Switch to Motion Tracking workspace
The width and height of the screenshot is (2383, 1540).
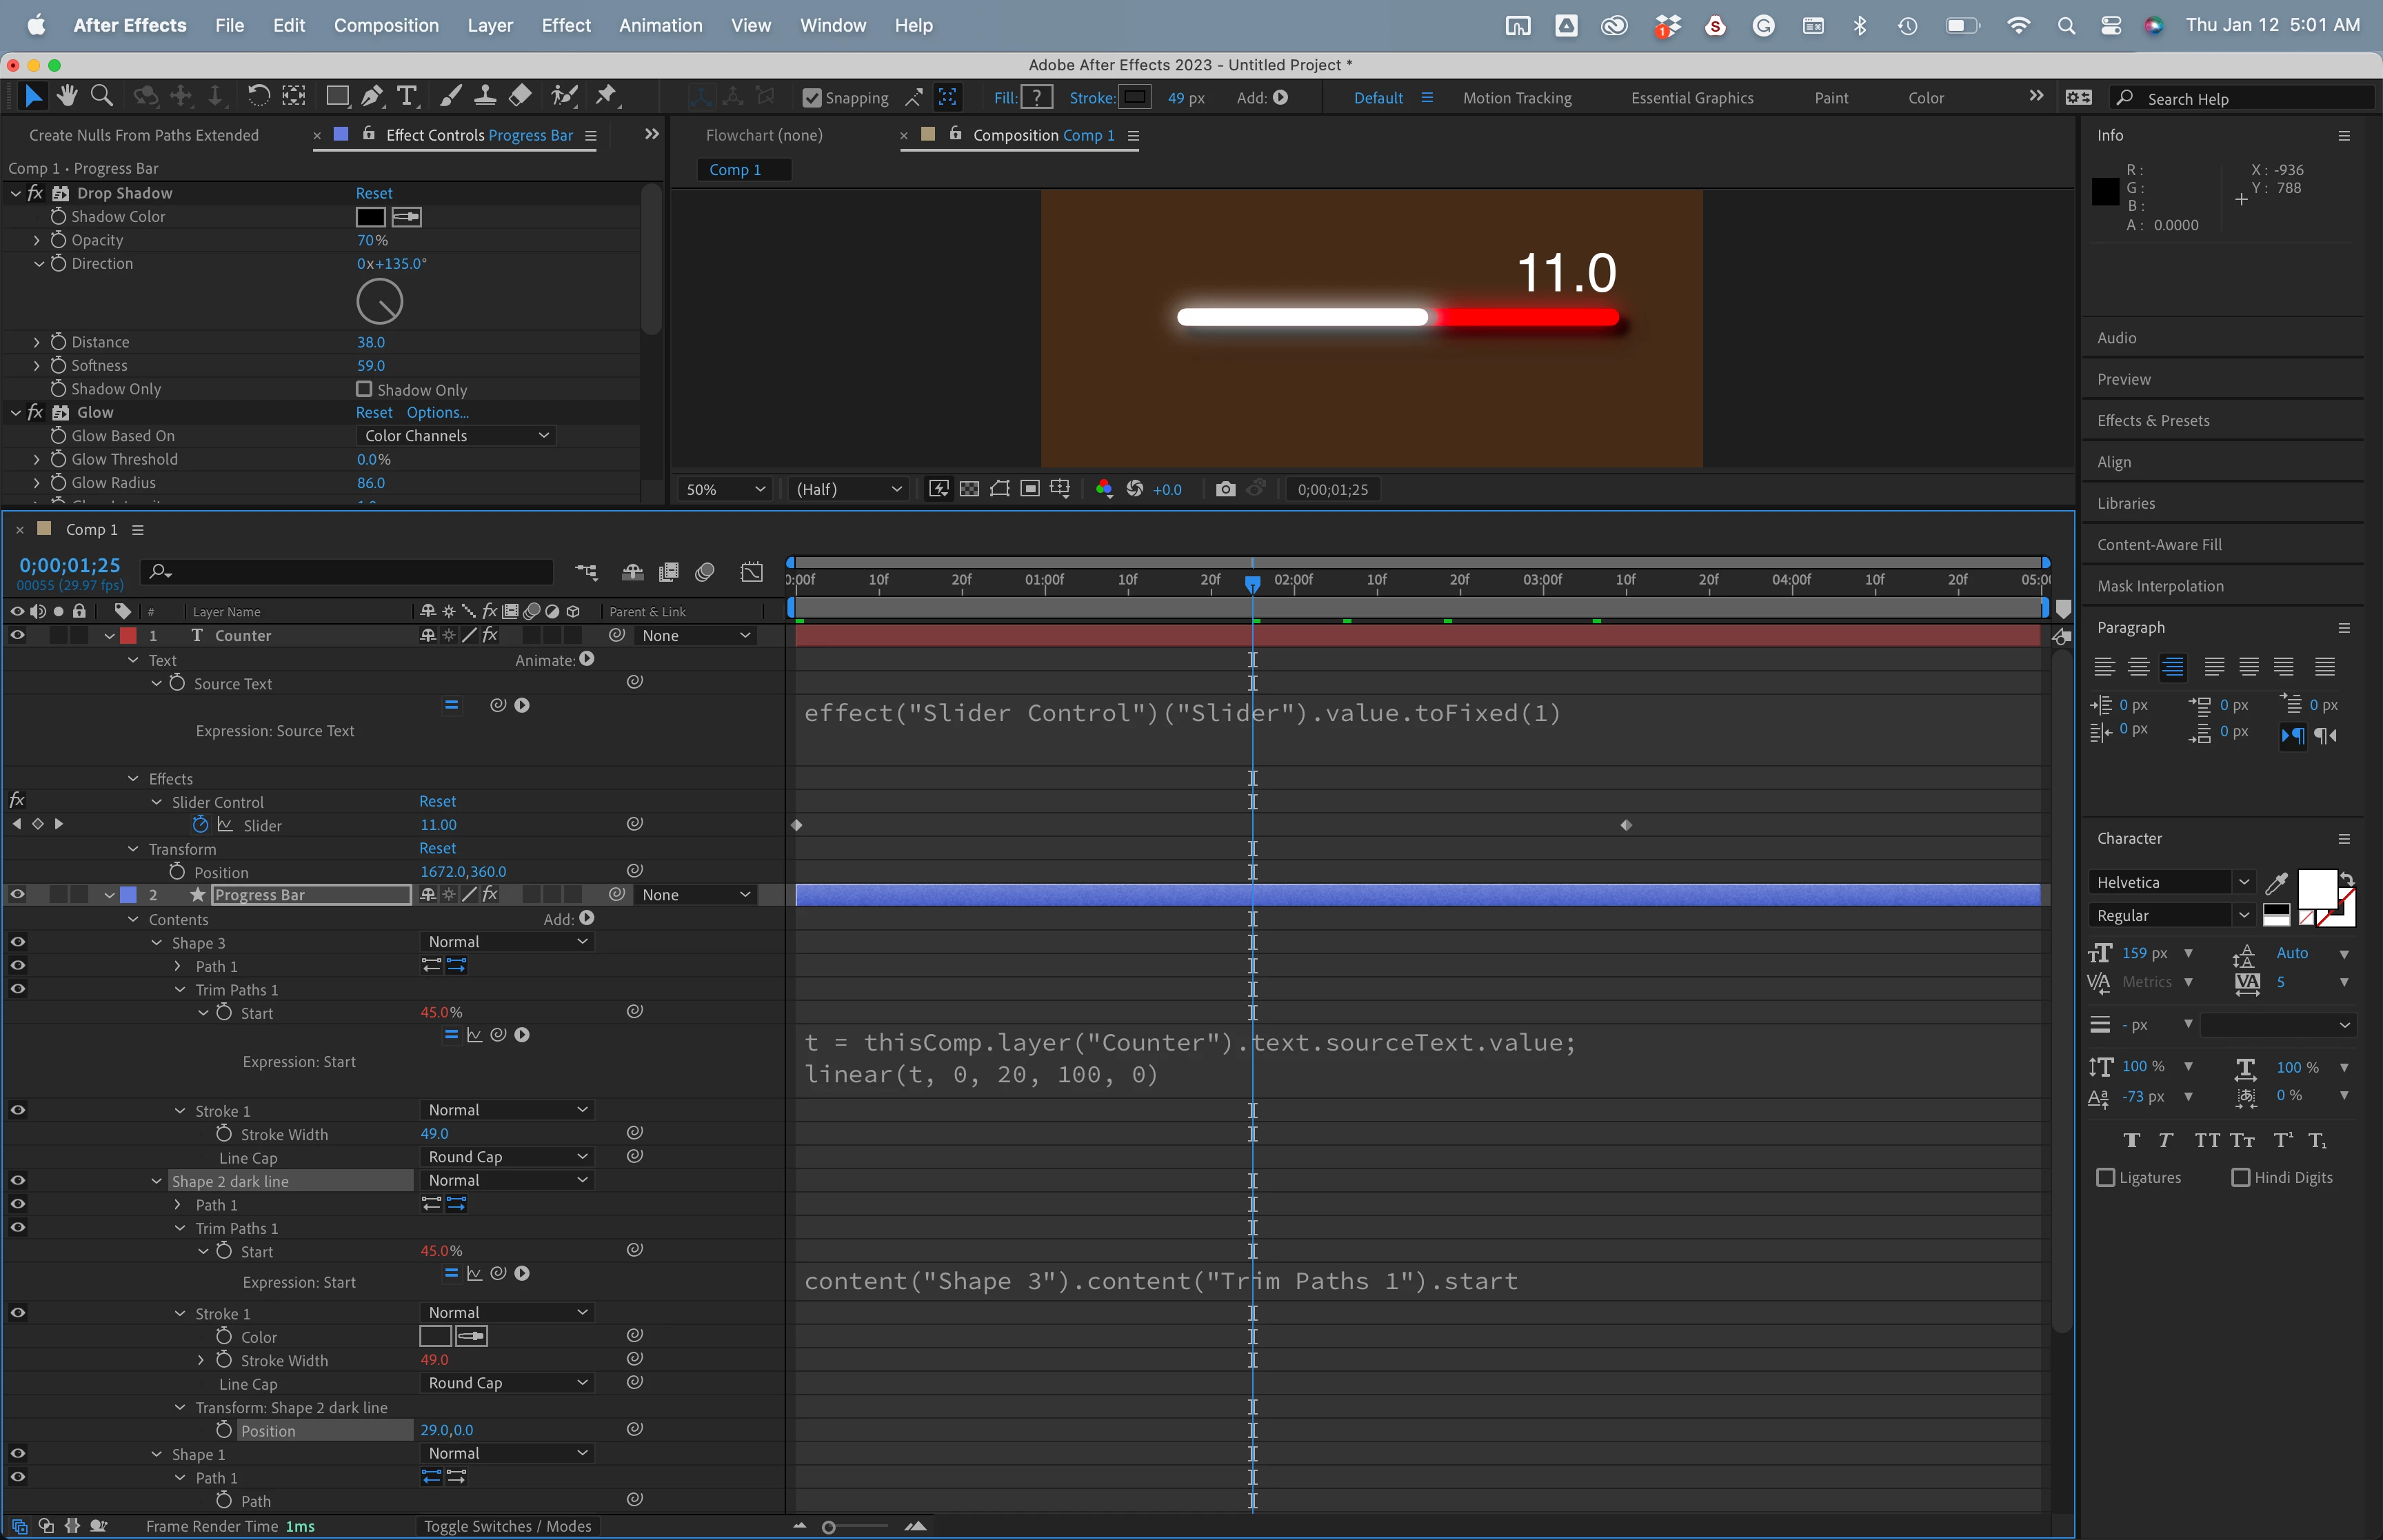pos(1516,98)
